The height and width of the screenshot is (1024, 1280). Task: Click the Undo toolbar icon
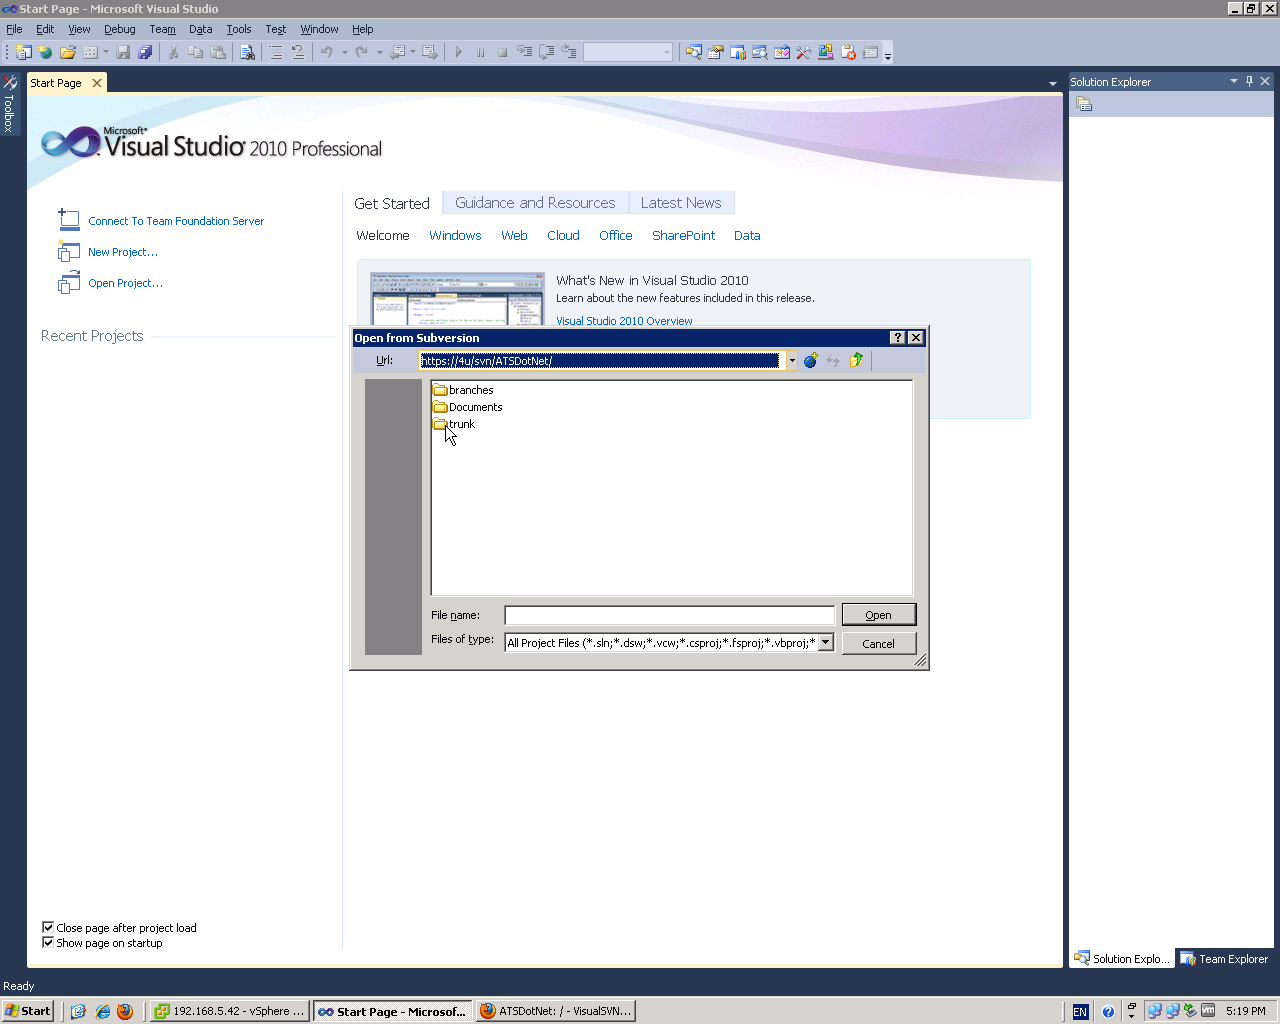(326, 52)
